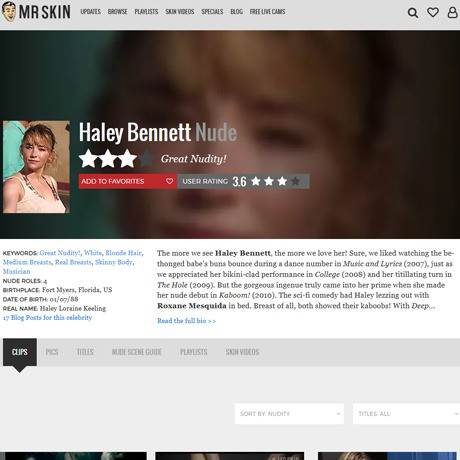Screen dimensions: 460x460
Task: Open 17 Blog Posts for this celebrity
Action: (47, 318)
